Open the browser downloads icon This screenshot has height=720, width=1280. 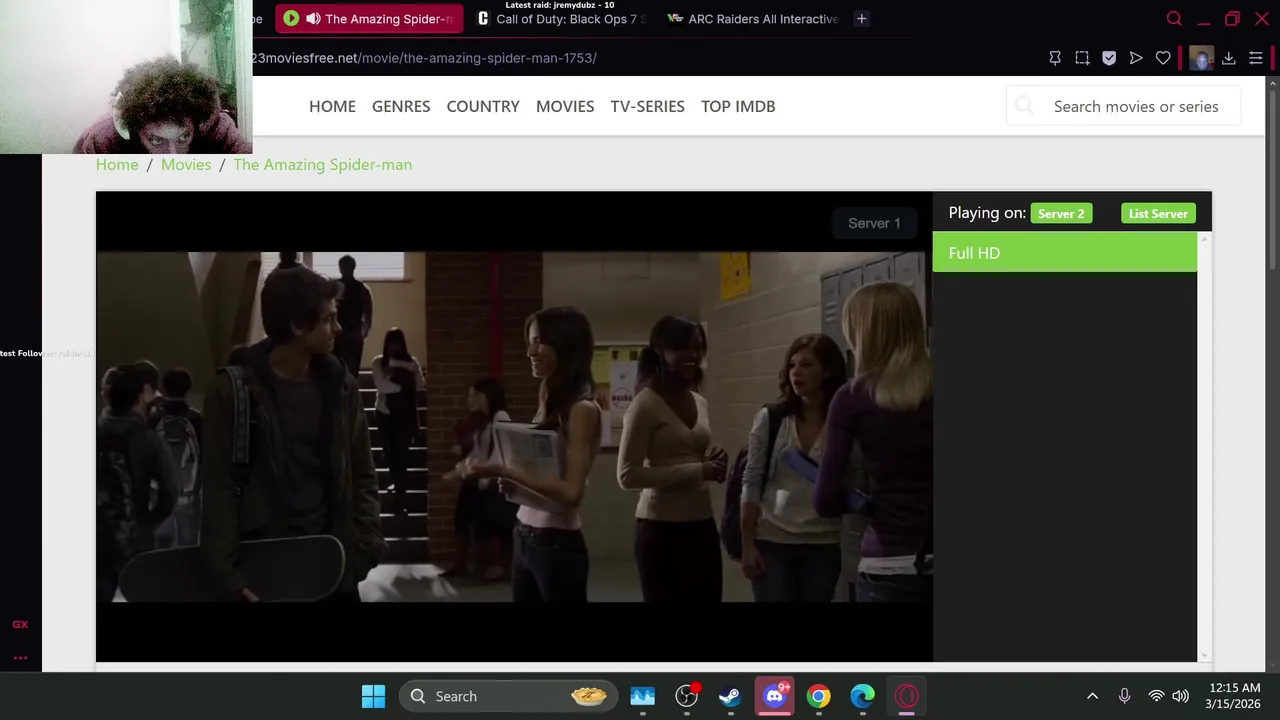(1229, 58)
